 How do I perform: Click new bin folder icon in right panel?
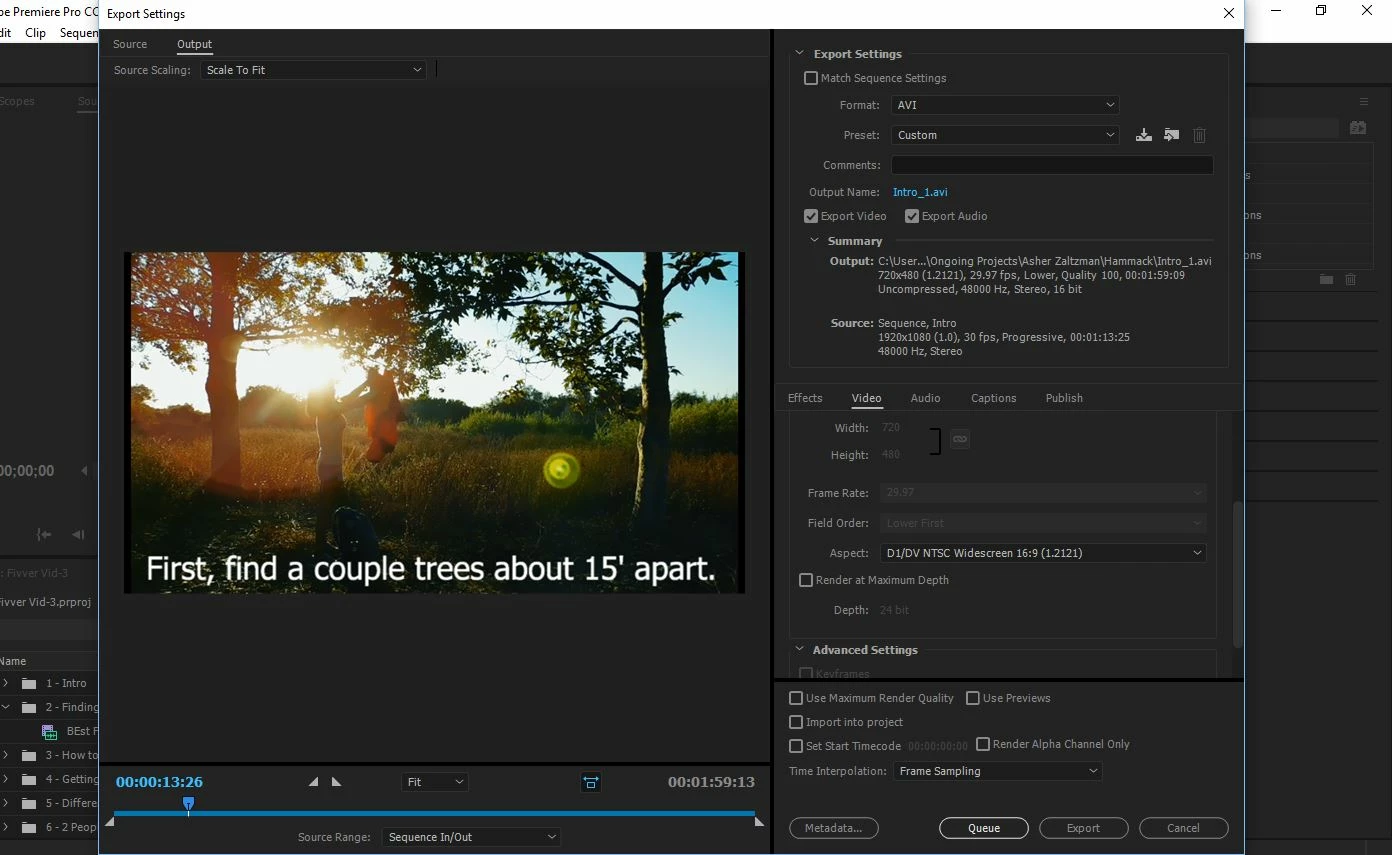click(1326, 280)
